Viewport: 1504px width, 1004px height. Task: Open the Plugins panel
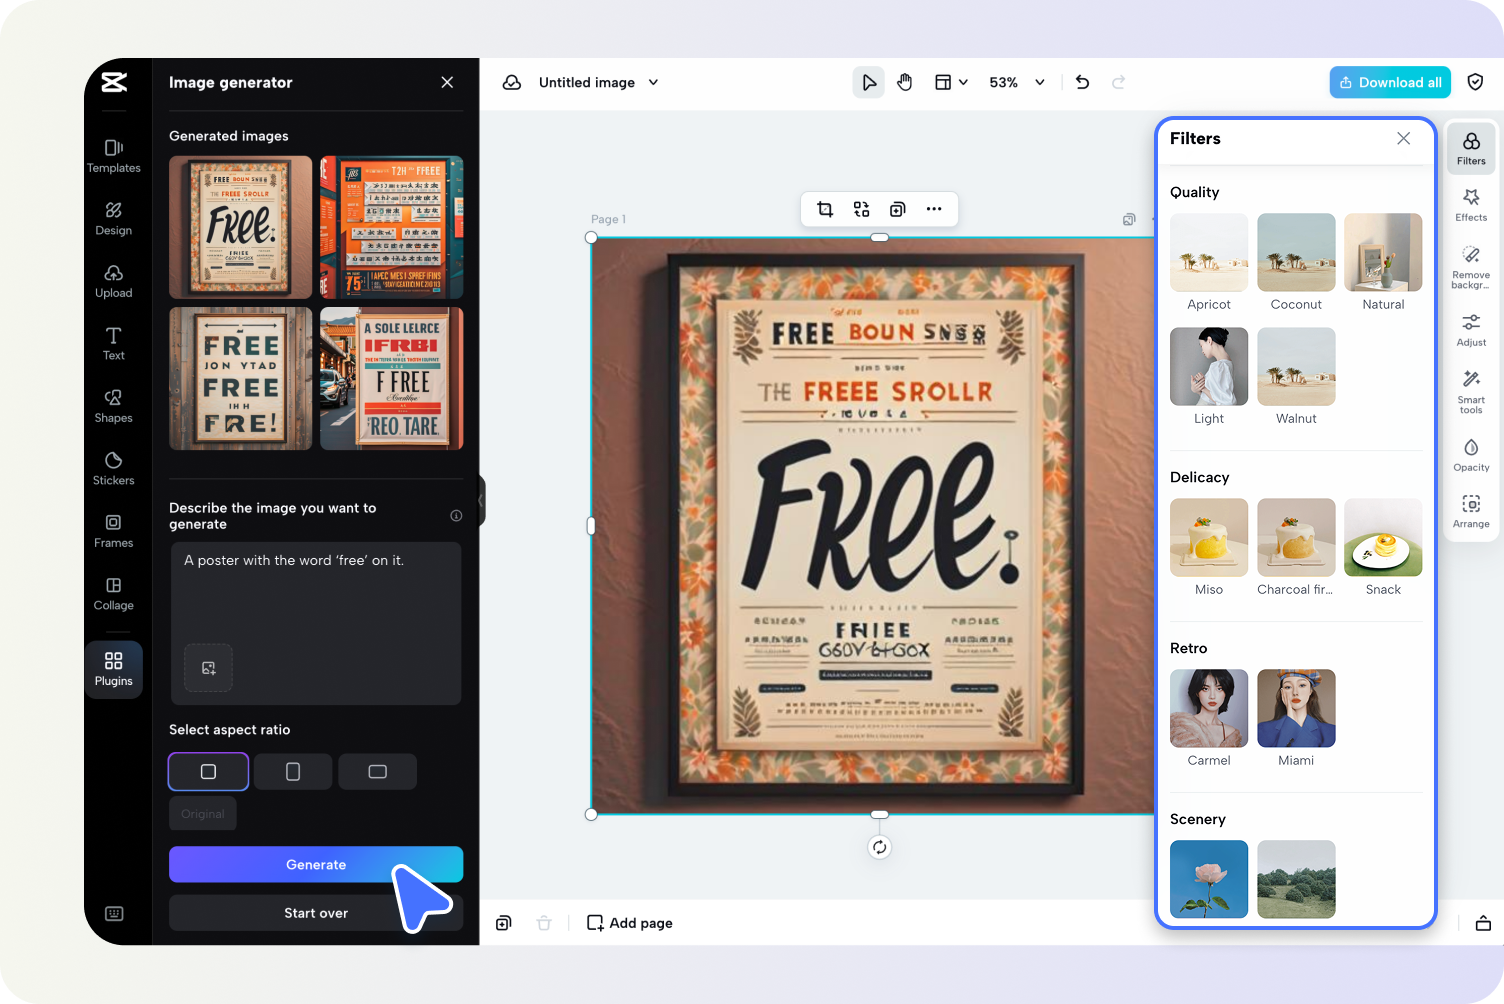pyautogui.click(x=114, y=669)
